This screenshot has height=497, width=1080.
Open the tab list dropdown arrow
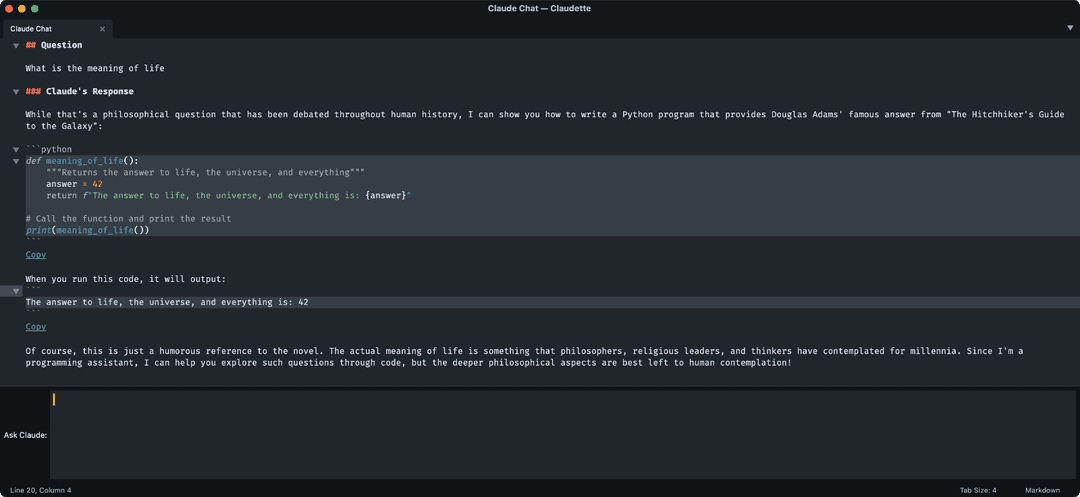(1070, 28)
